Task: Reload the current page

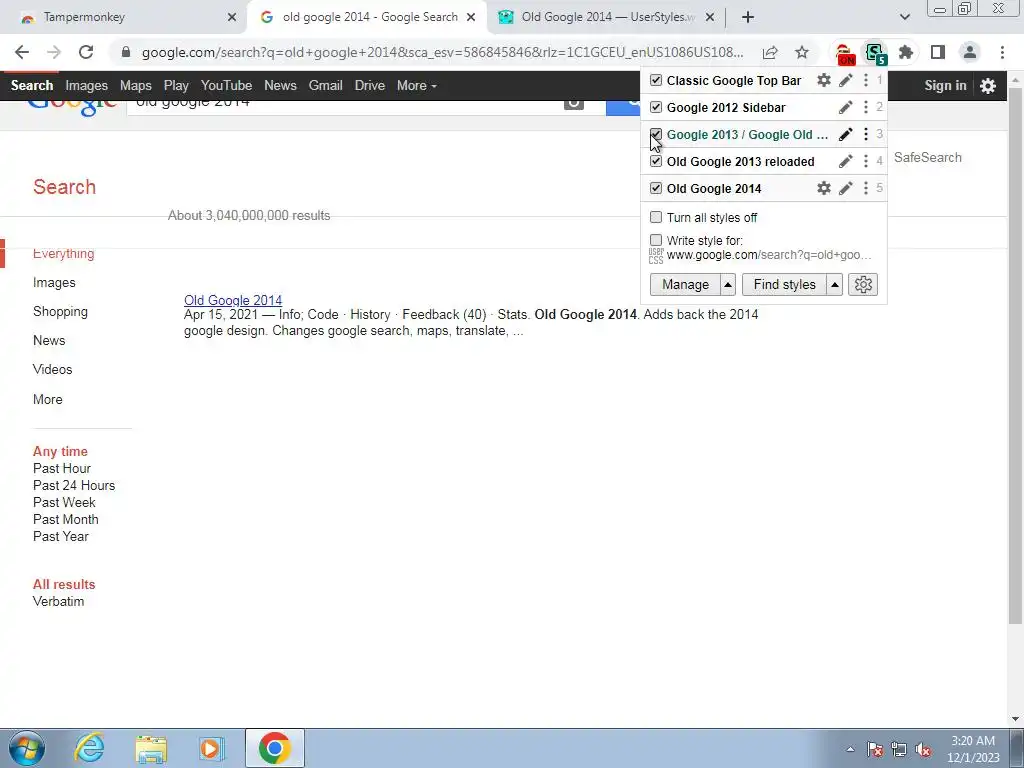Action: click(86, 52)
